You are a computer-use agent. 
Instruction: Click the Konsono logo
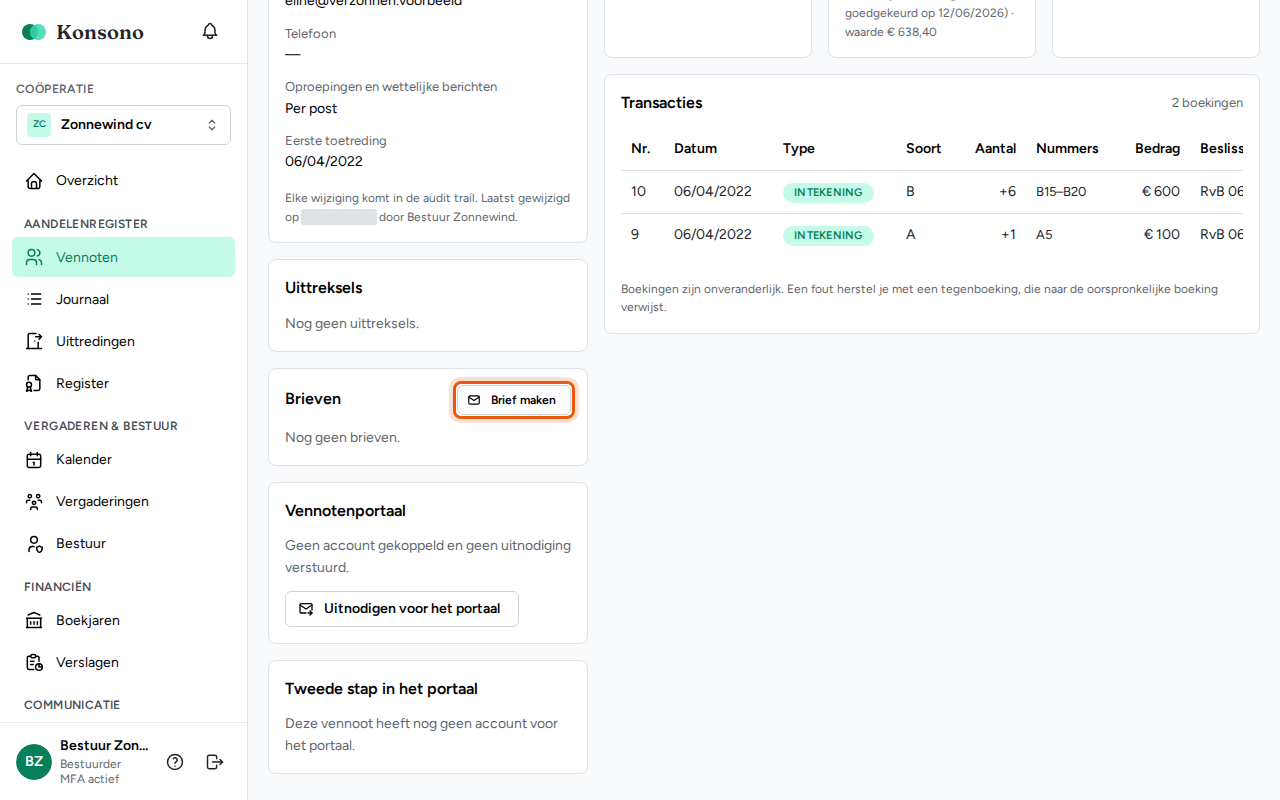click(83, 32)
